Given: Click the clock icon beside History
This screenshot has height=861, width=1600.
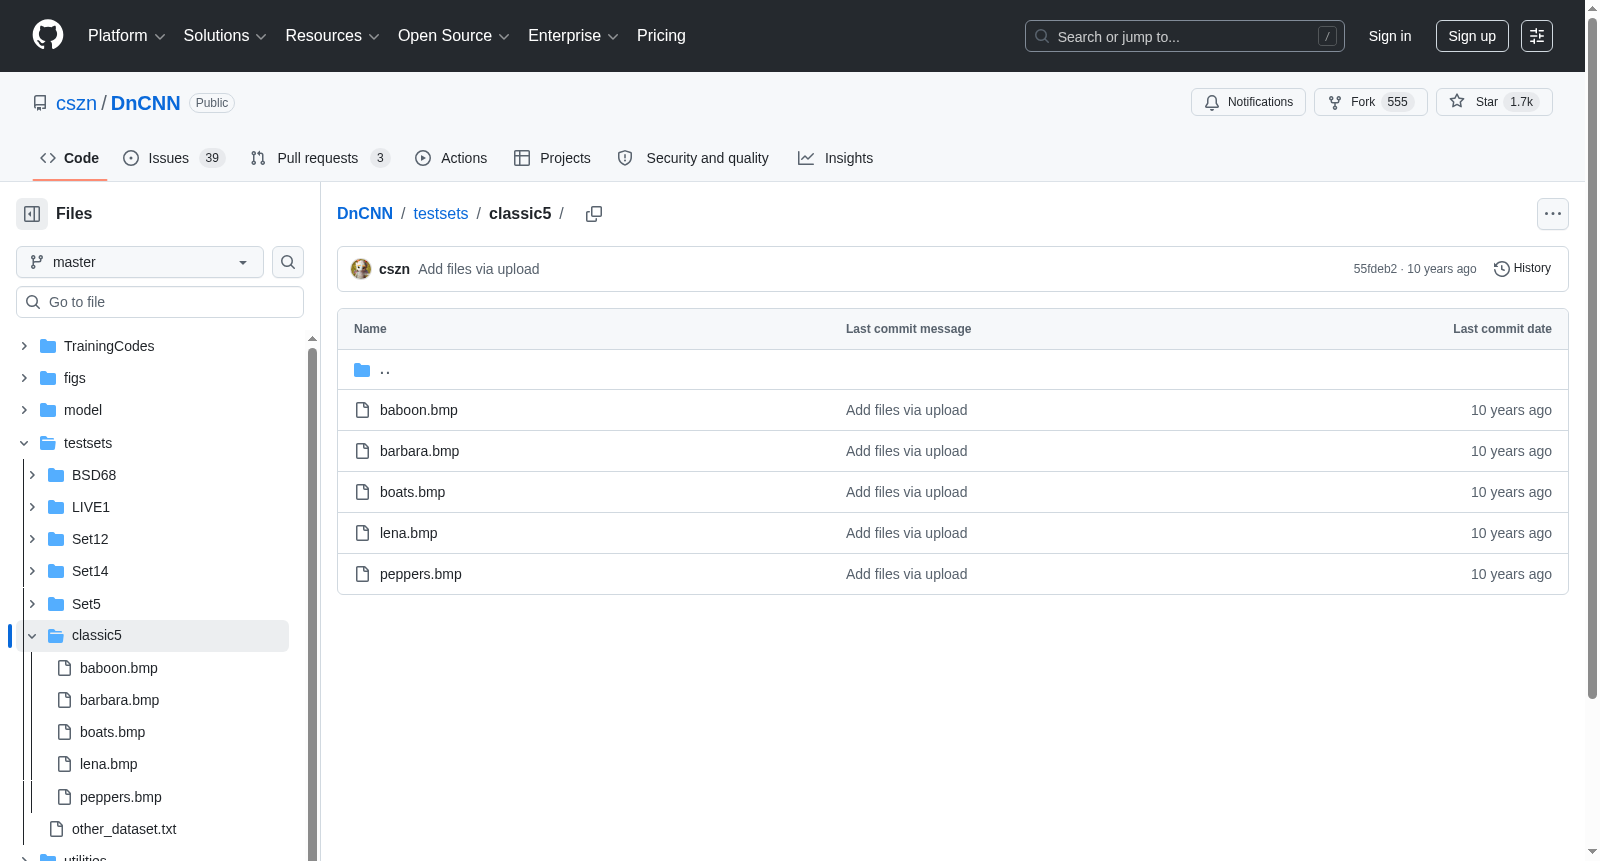Looking at the screenshot, I should tap(1502, 269).
